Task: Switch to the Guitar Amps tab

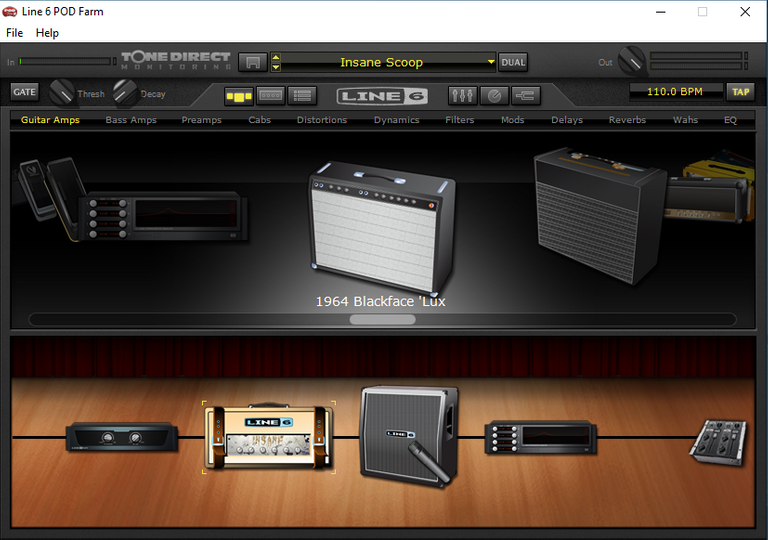Action: [x=50, y=120]
